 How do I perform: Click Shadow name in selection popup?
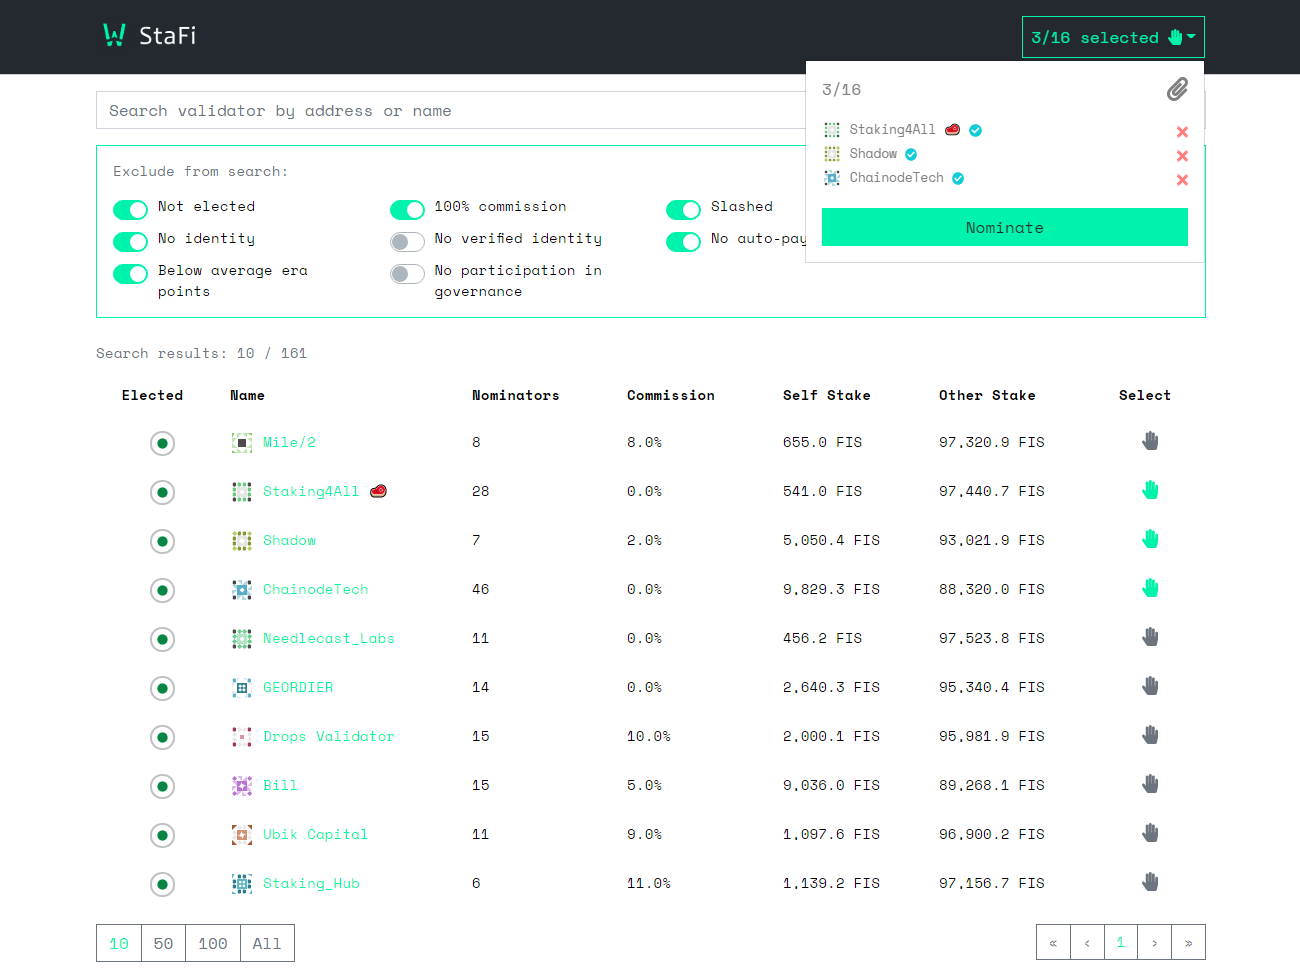coord(873,154)
